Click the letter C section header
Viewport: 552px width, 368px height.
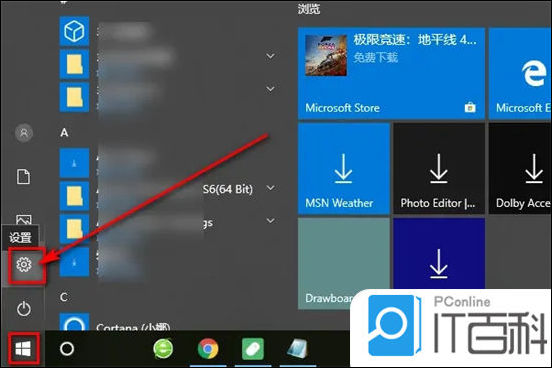(x=64, y=297)
